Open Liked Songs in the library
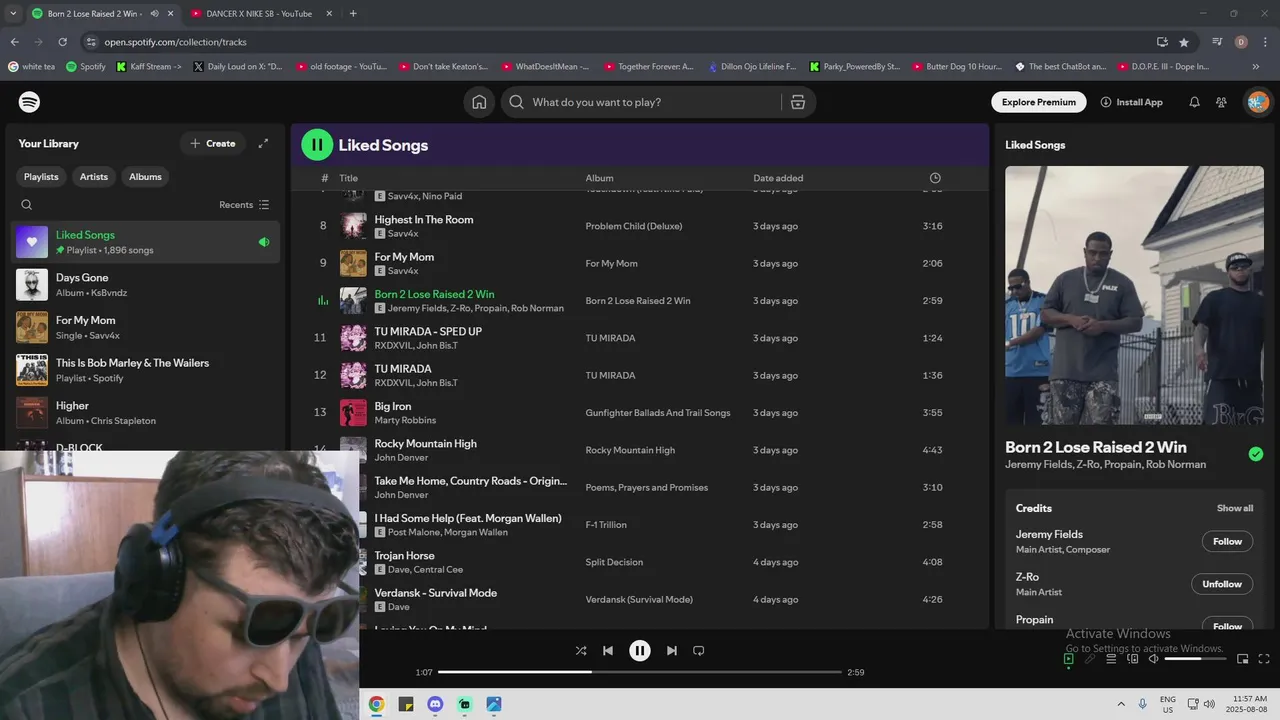This screenshot has width=1280, height=720. pos(146,242)
